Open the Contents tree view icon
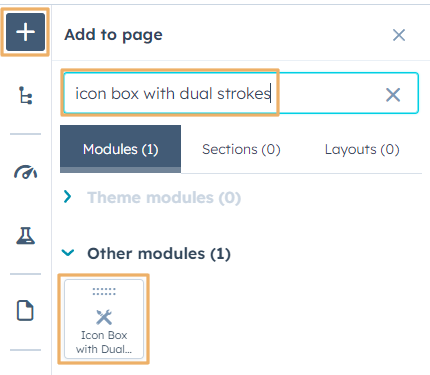This screenshot has width=430, height=375. (25, 95)
